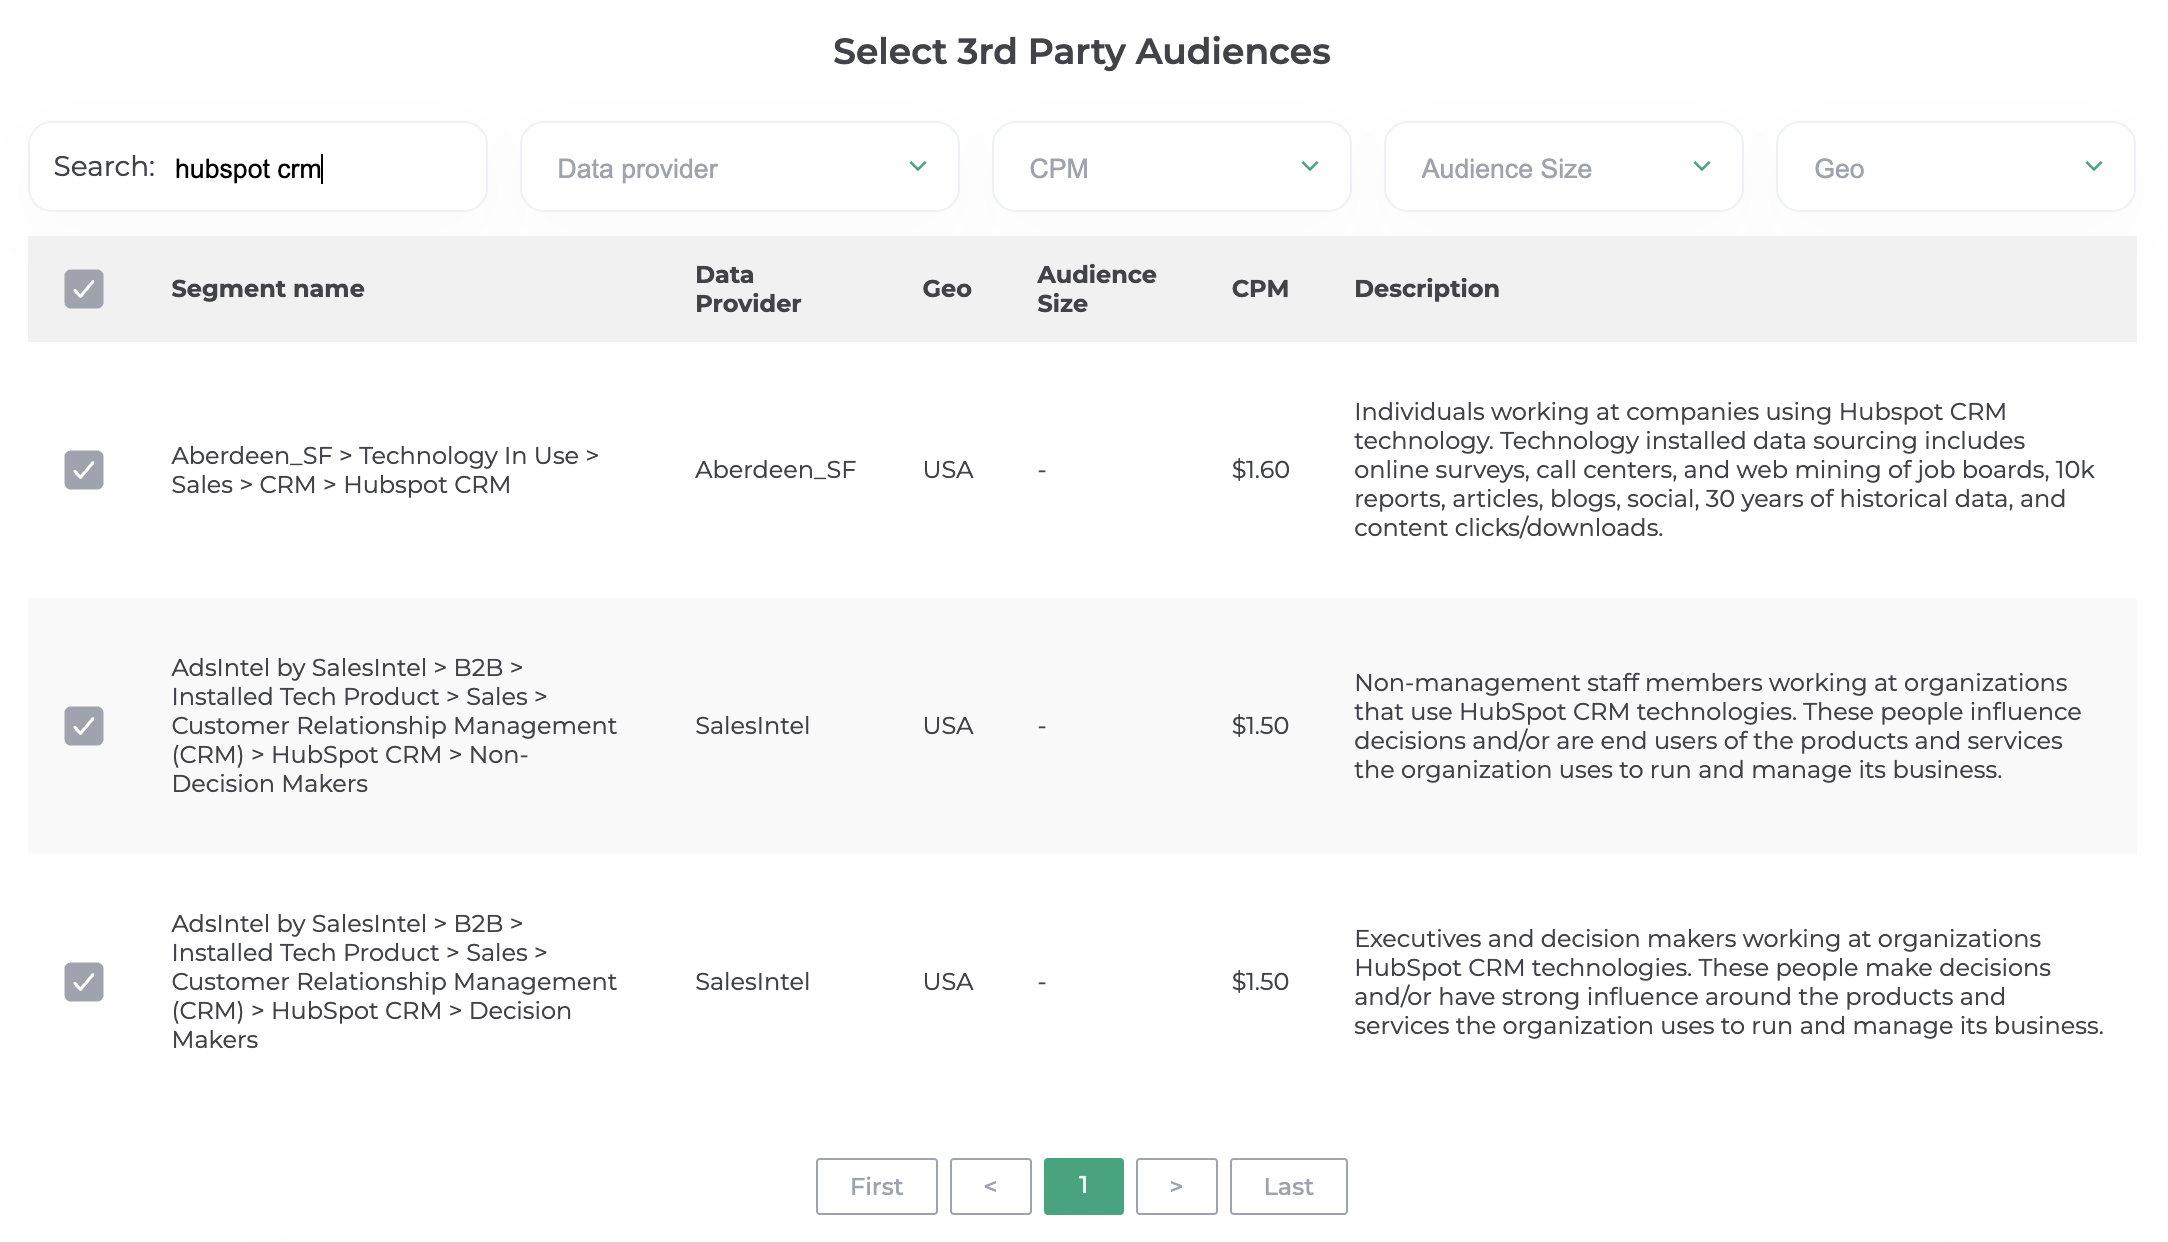
Task: Click the next page arrow button
Action: tap(1176, 1186)
